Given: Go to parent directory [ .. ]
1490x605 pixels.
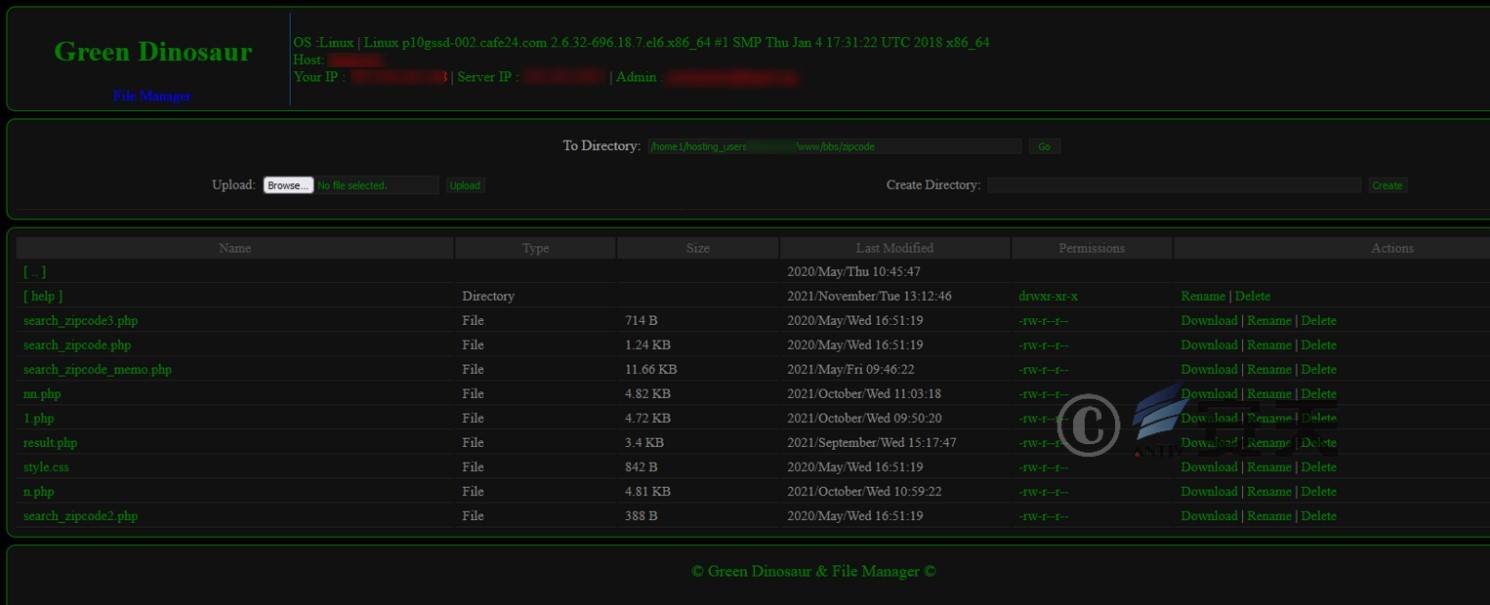Looking at the screenshot, I should [x=34, y=272].
